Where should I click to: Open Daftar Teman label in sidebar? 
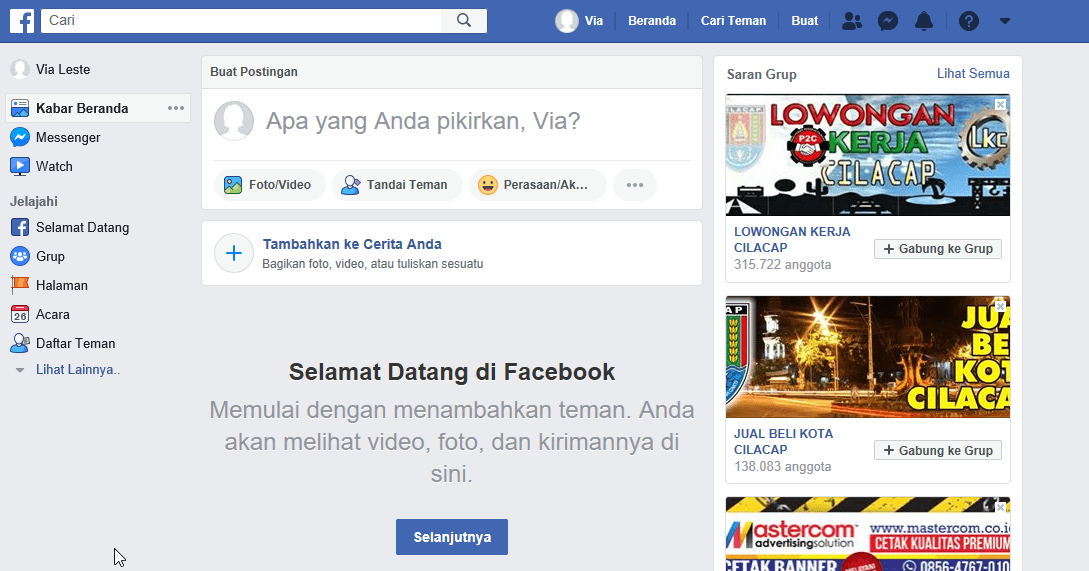[76, 343]
